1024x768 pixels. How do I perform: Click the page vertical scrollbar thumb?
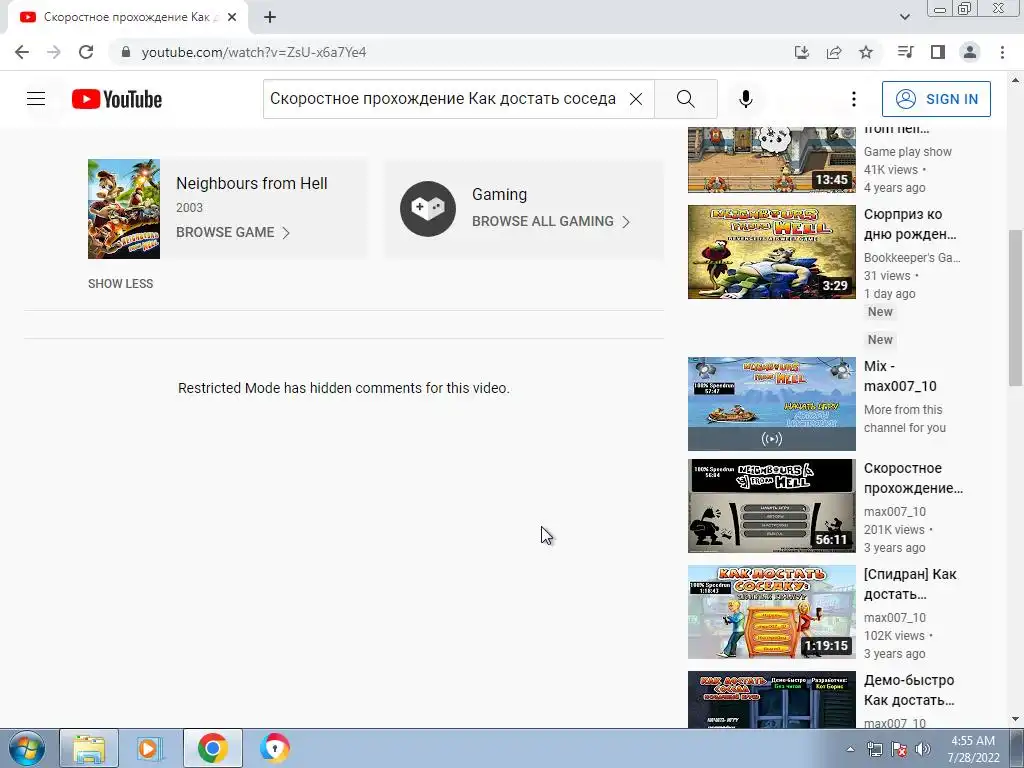(x=1015, y=307)
